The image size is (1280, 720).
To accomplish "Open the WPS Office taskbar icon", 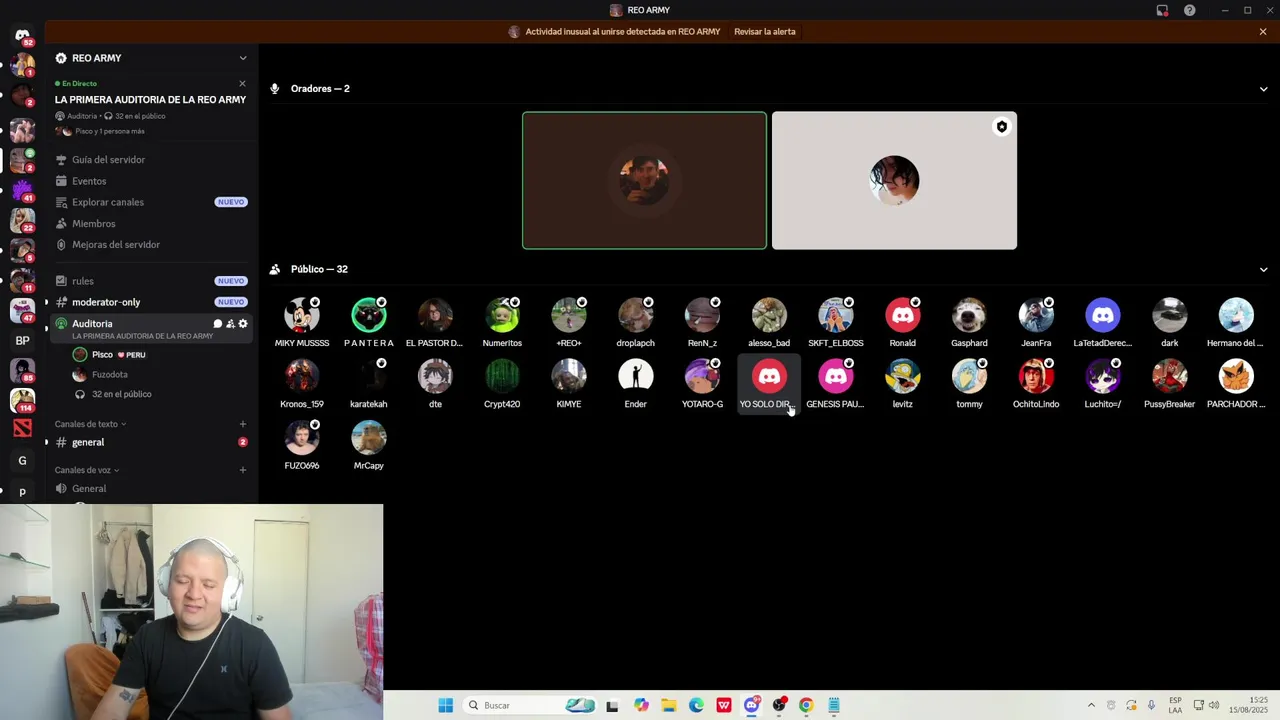I will tap(724, 705).
